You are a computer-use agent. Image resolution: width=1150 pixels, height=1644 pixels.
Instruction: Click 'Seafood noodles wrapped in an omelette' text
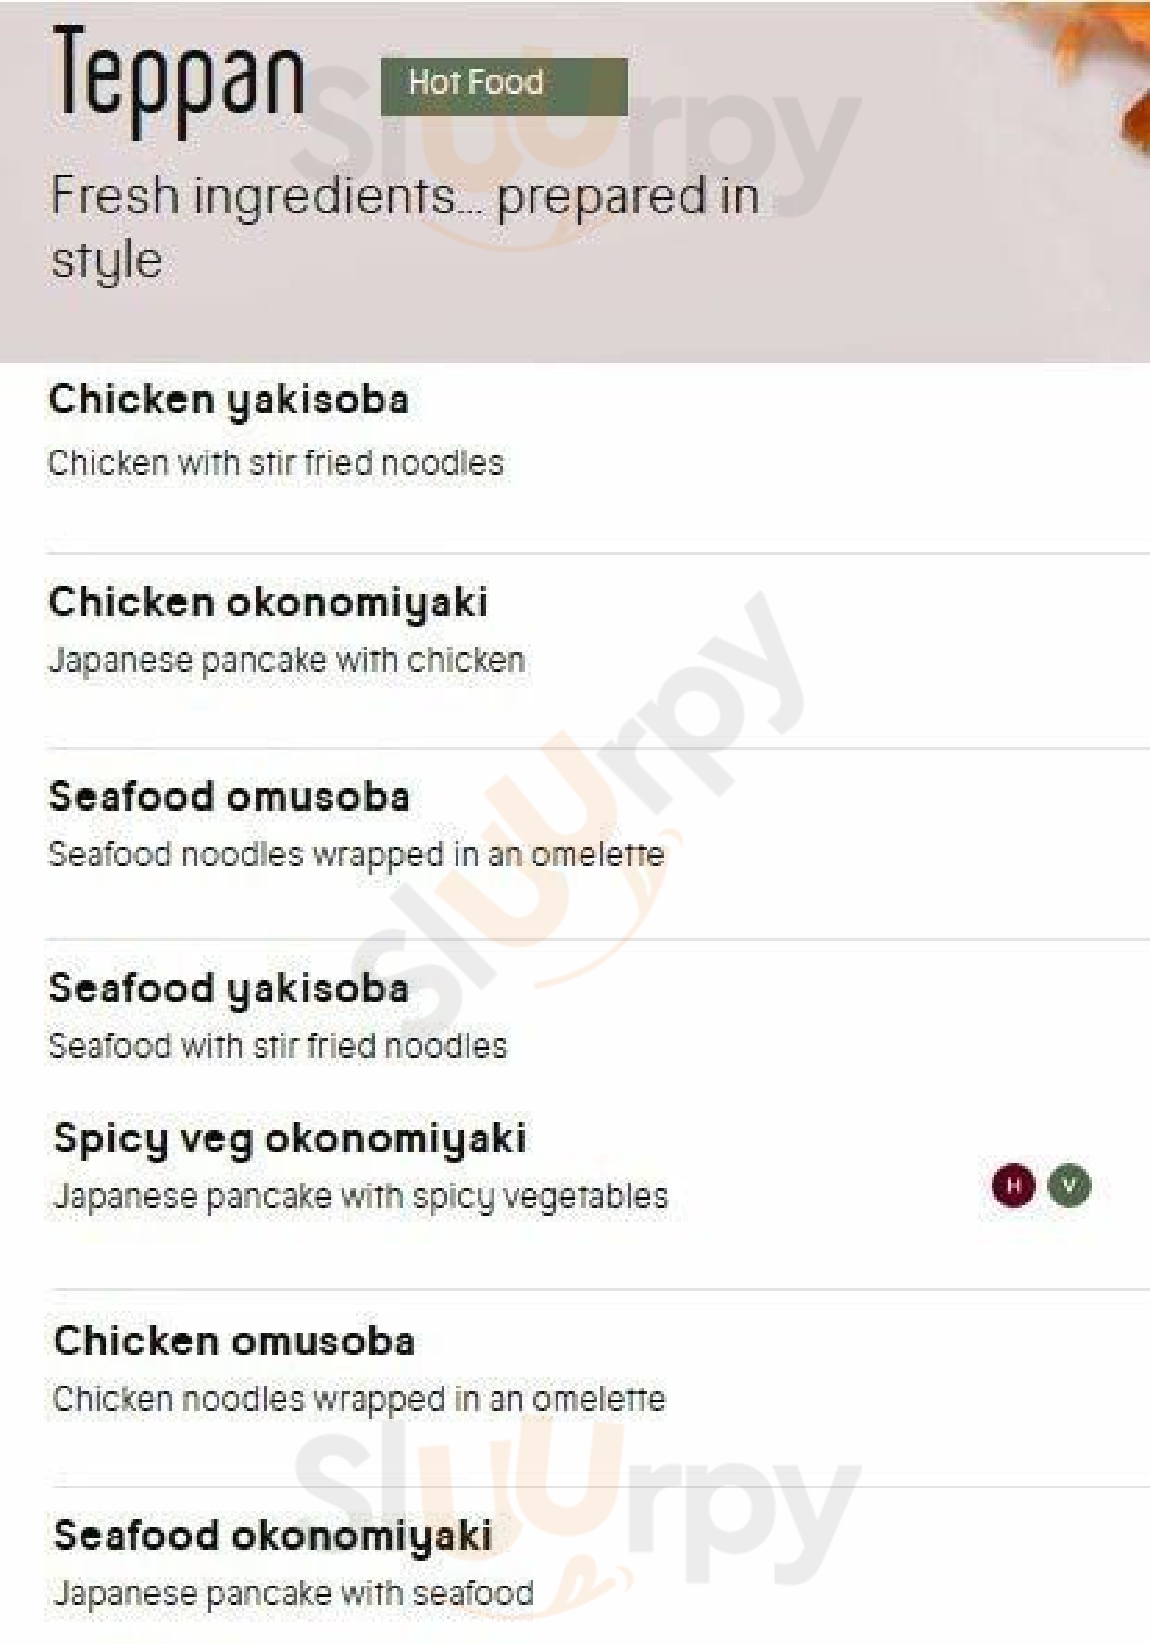point(356,855)
